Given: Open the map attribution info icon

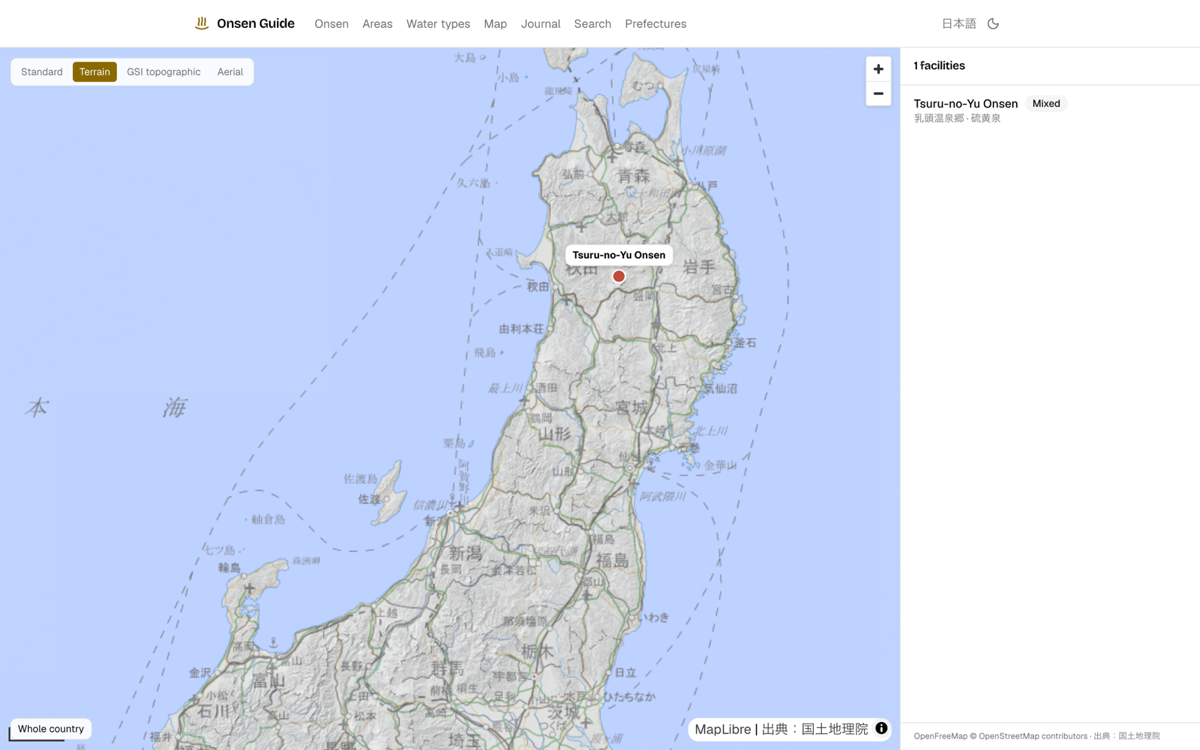Looking at the screenshot, I should click(881, 728).
